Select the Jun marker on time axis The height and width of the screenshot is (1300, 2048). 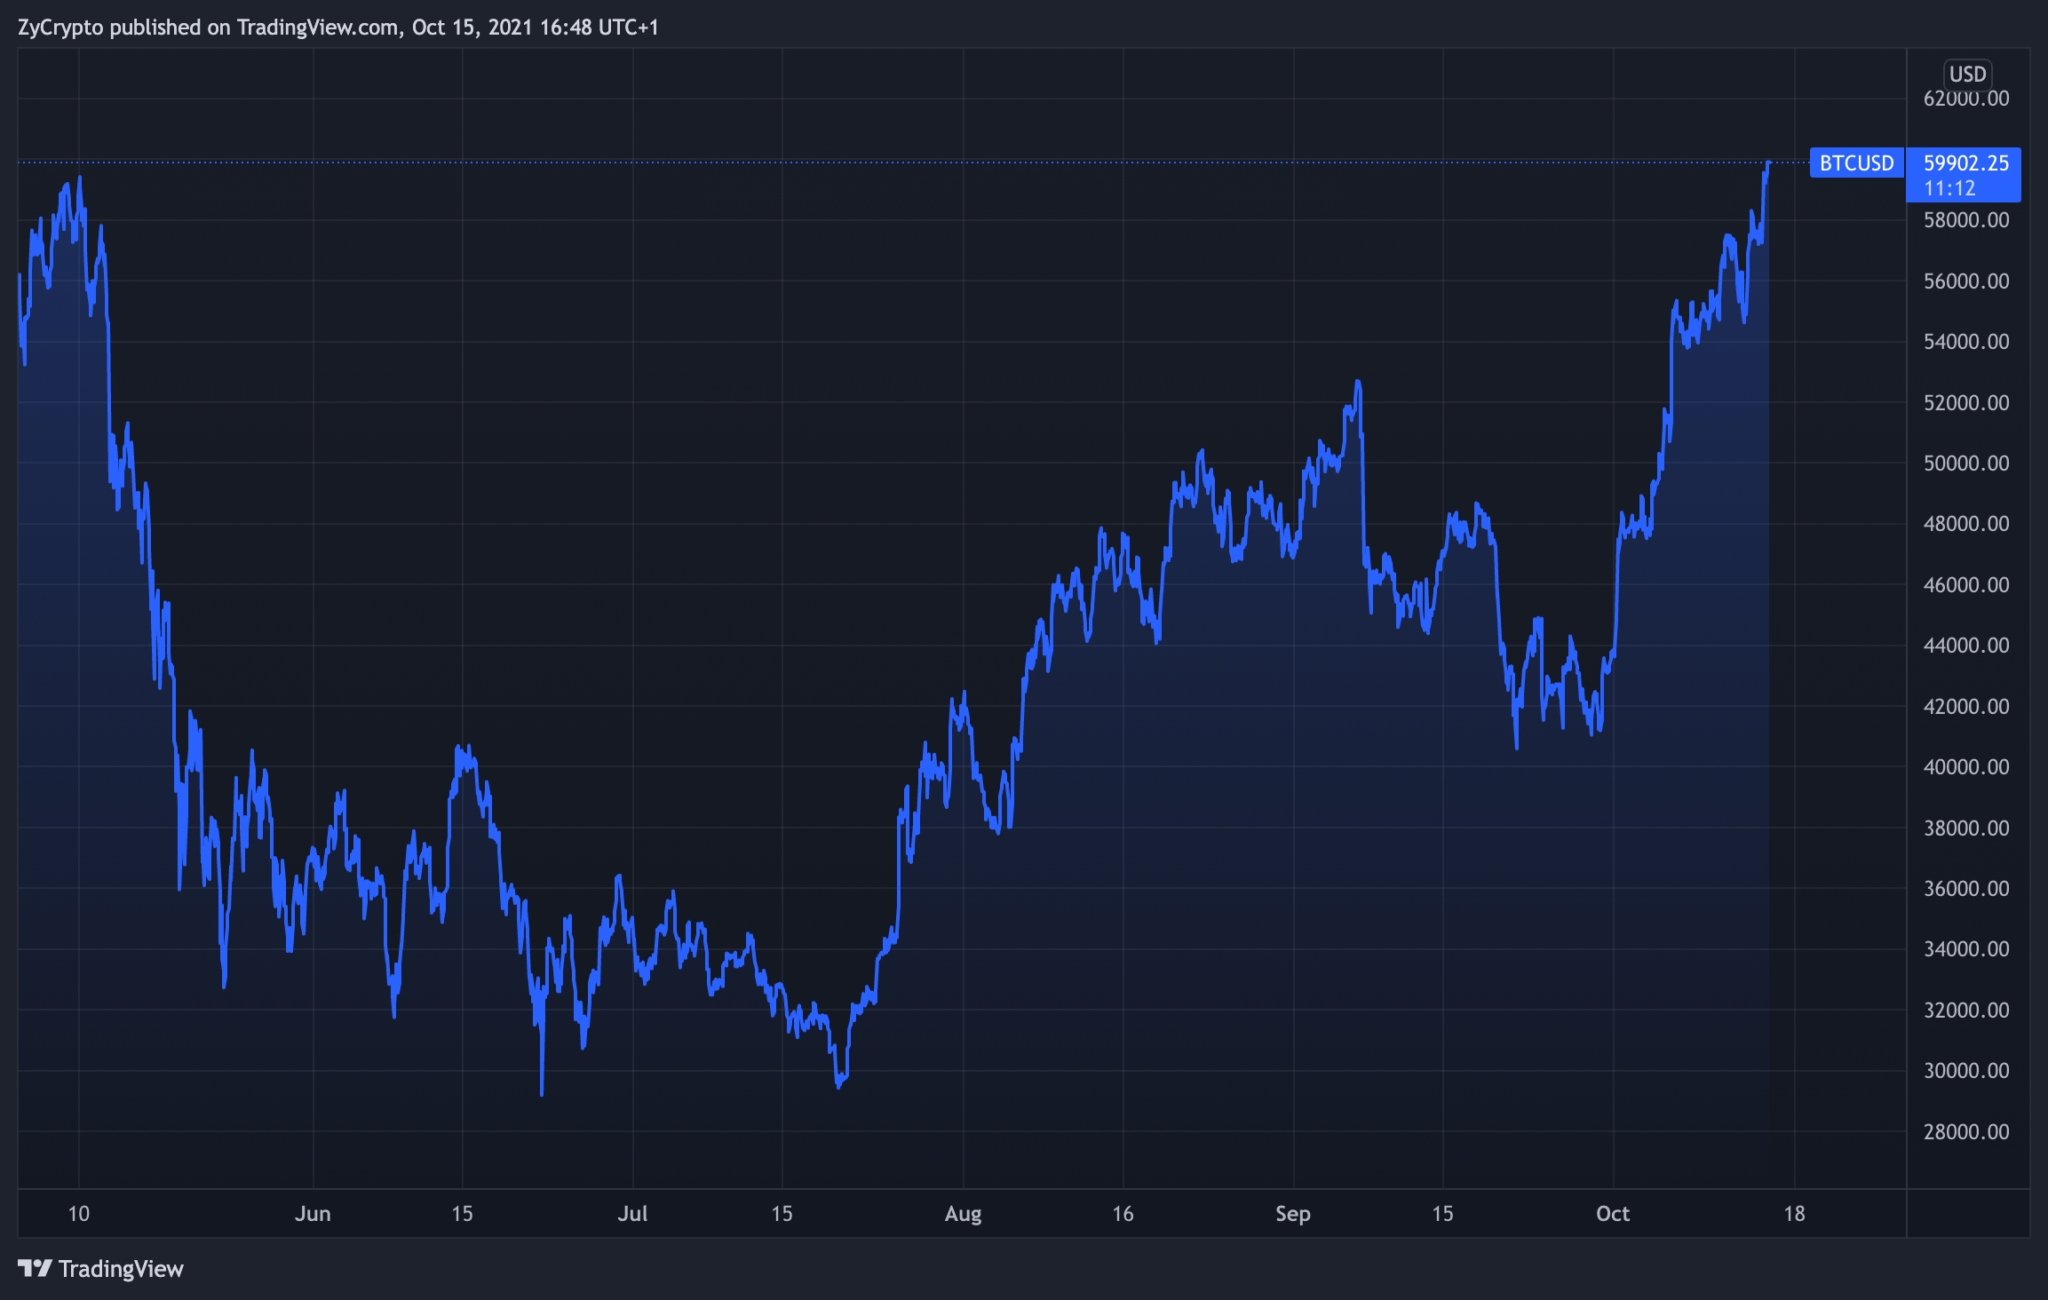click(x=312, y=1213)
